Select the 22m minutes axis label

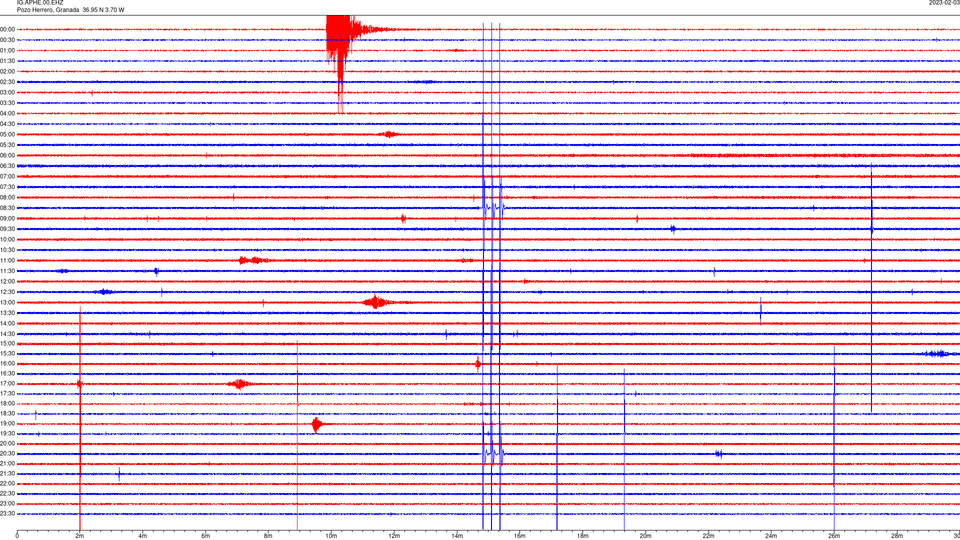[x=708, y=536]
